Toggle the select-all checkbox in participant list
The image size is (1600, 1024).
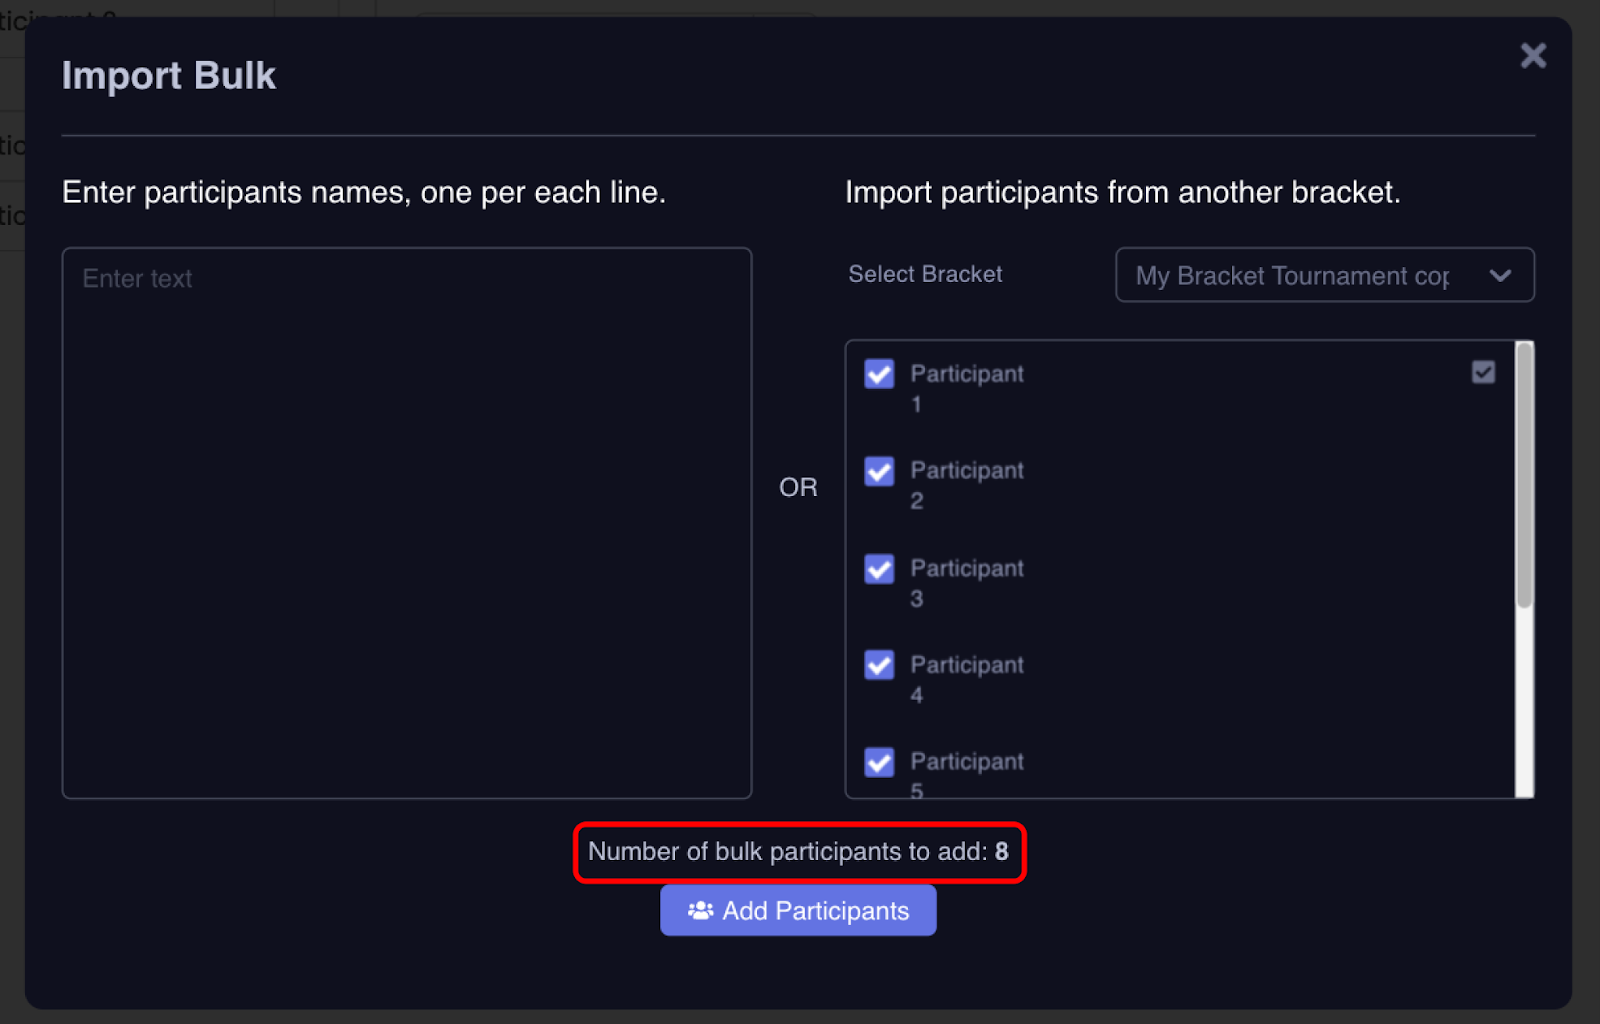pyautogui.click(x=1483, y=373)
